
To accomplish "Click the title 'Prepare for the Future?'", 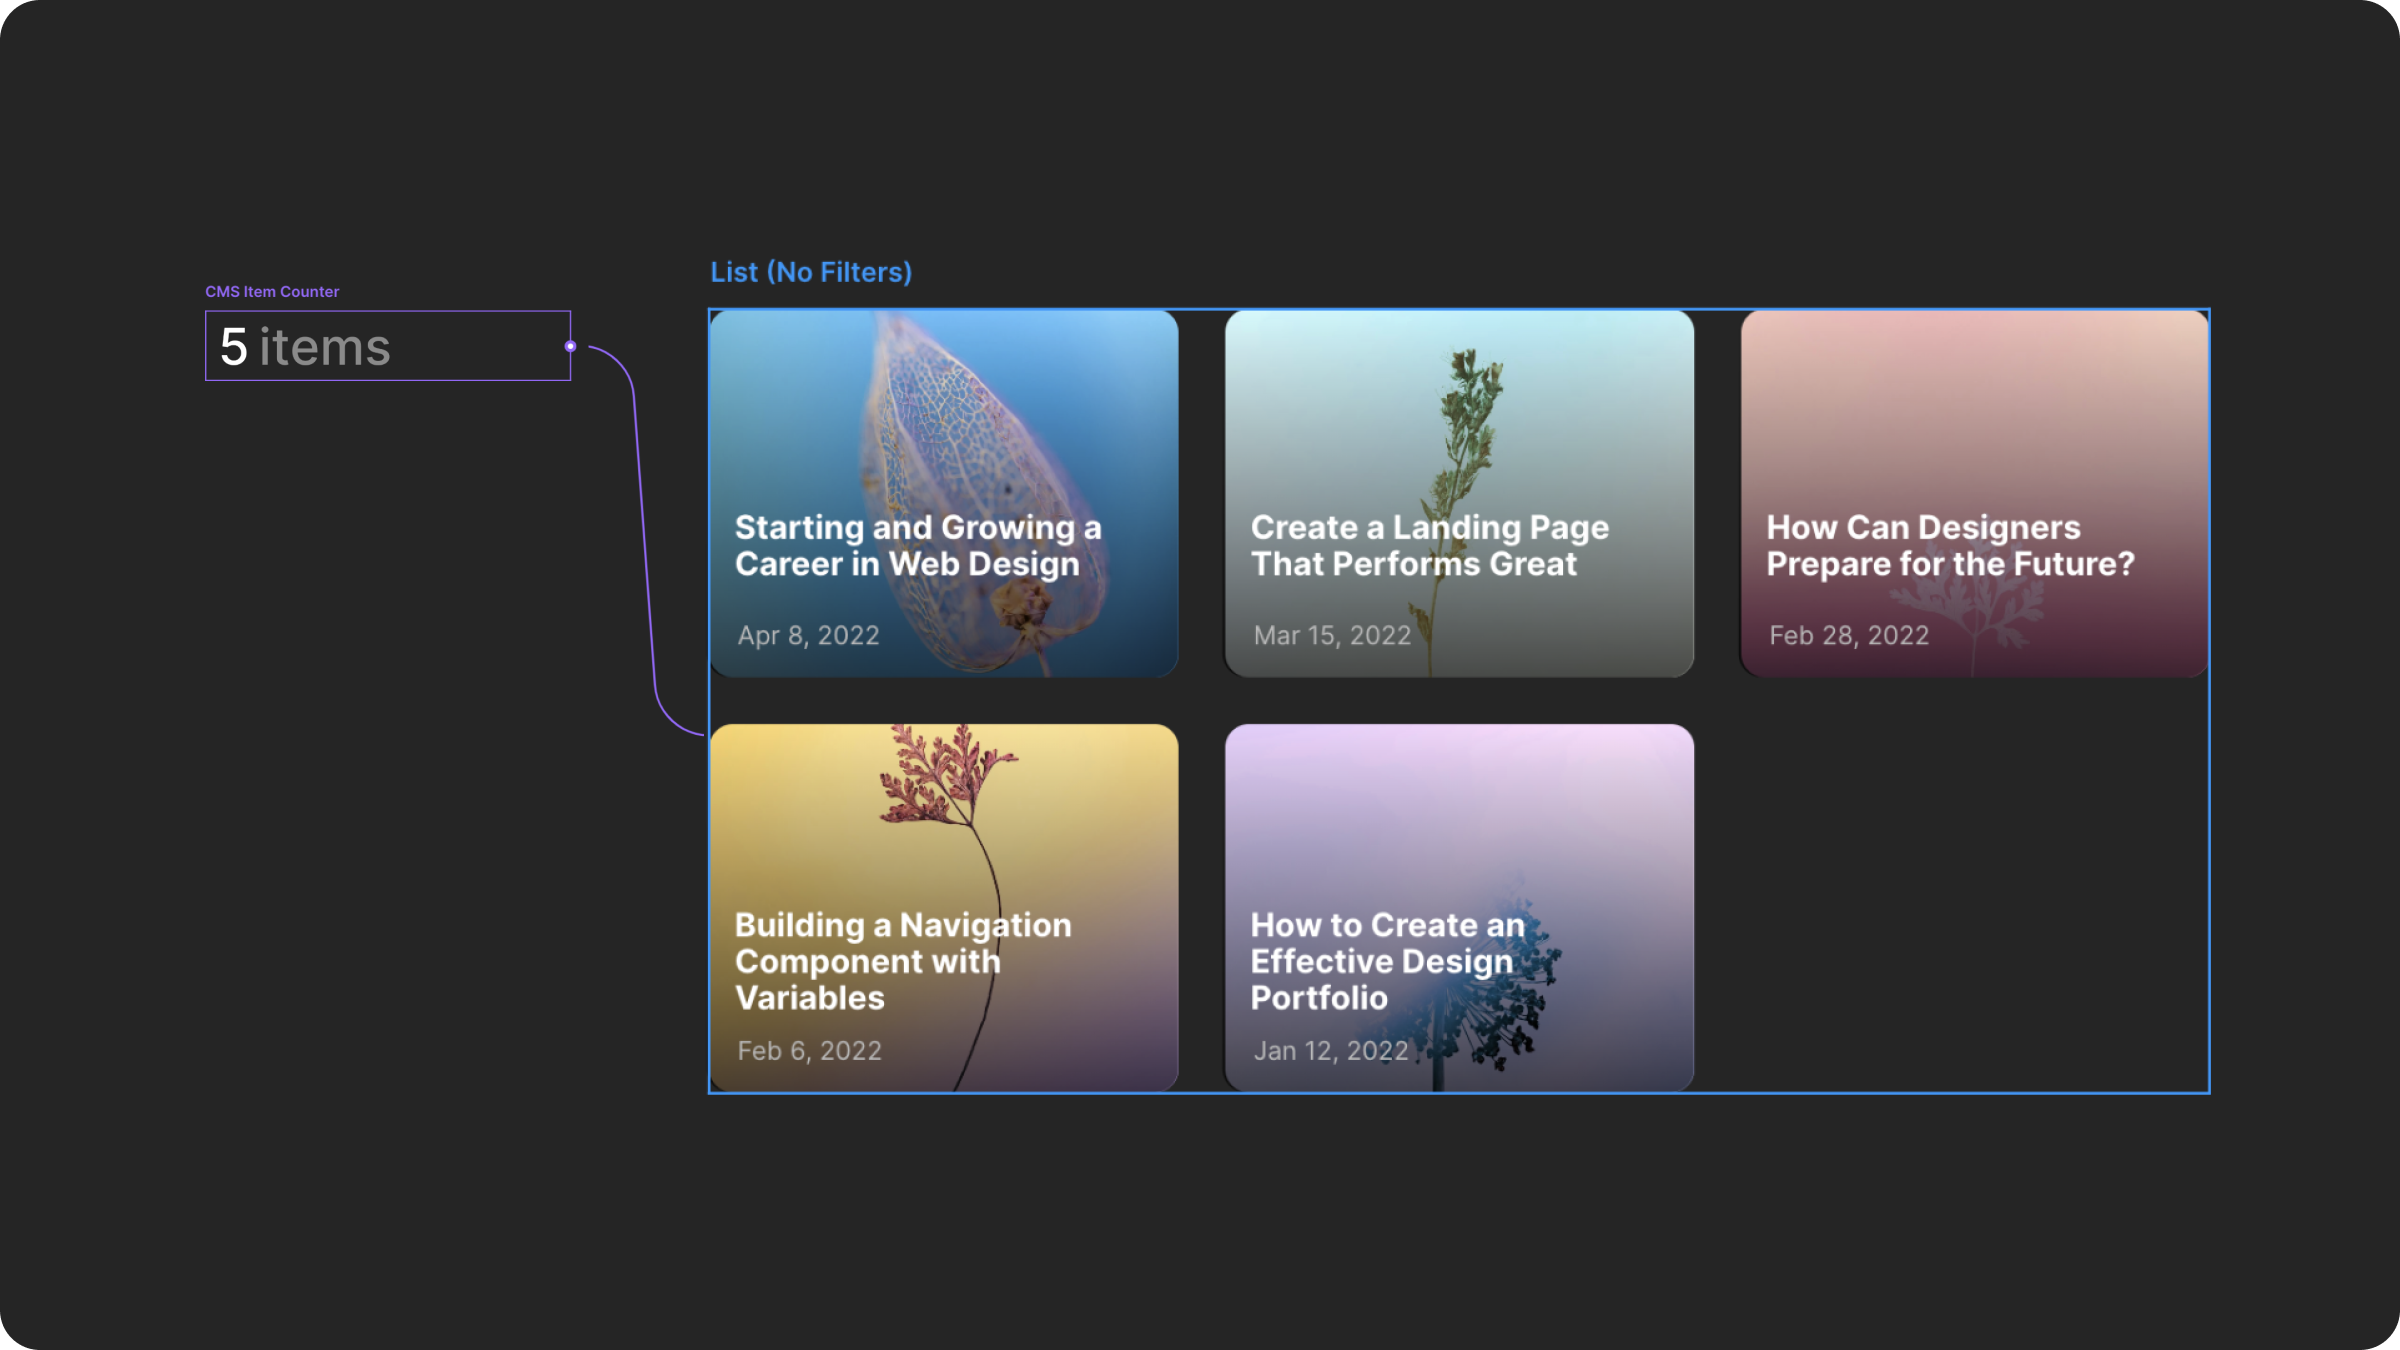I will point(1949,565).
